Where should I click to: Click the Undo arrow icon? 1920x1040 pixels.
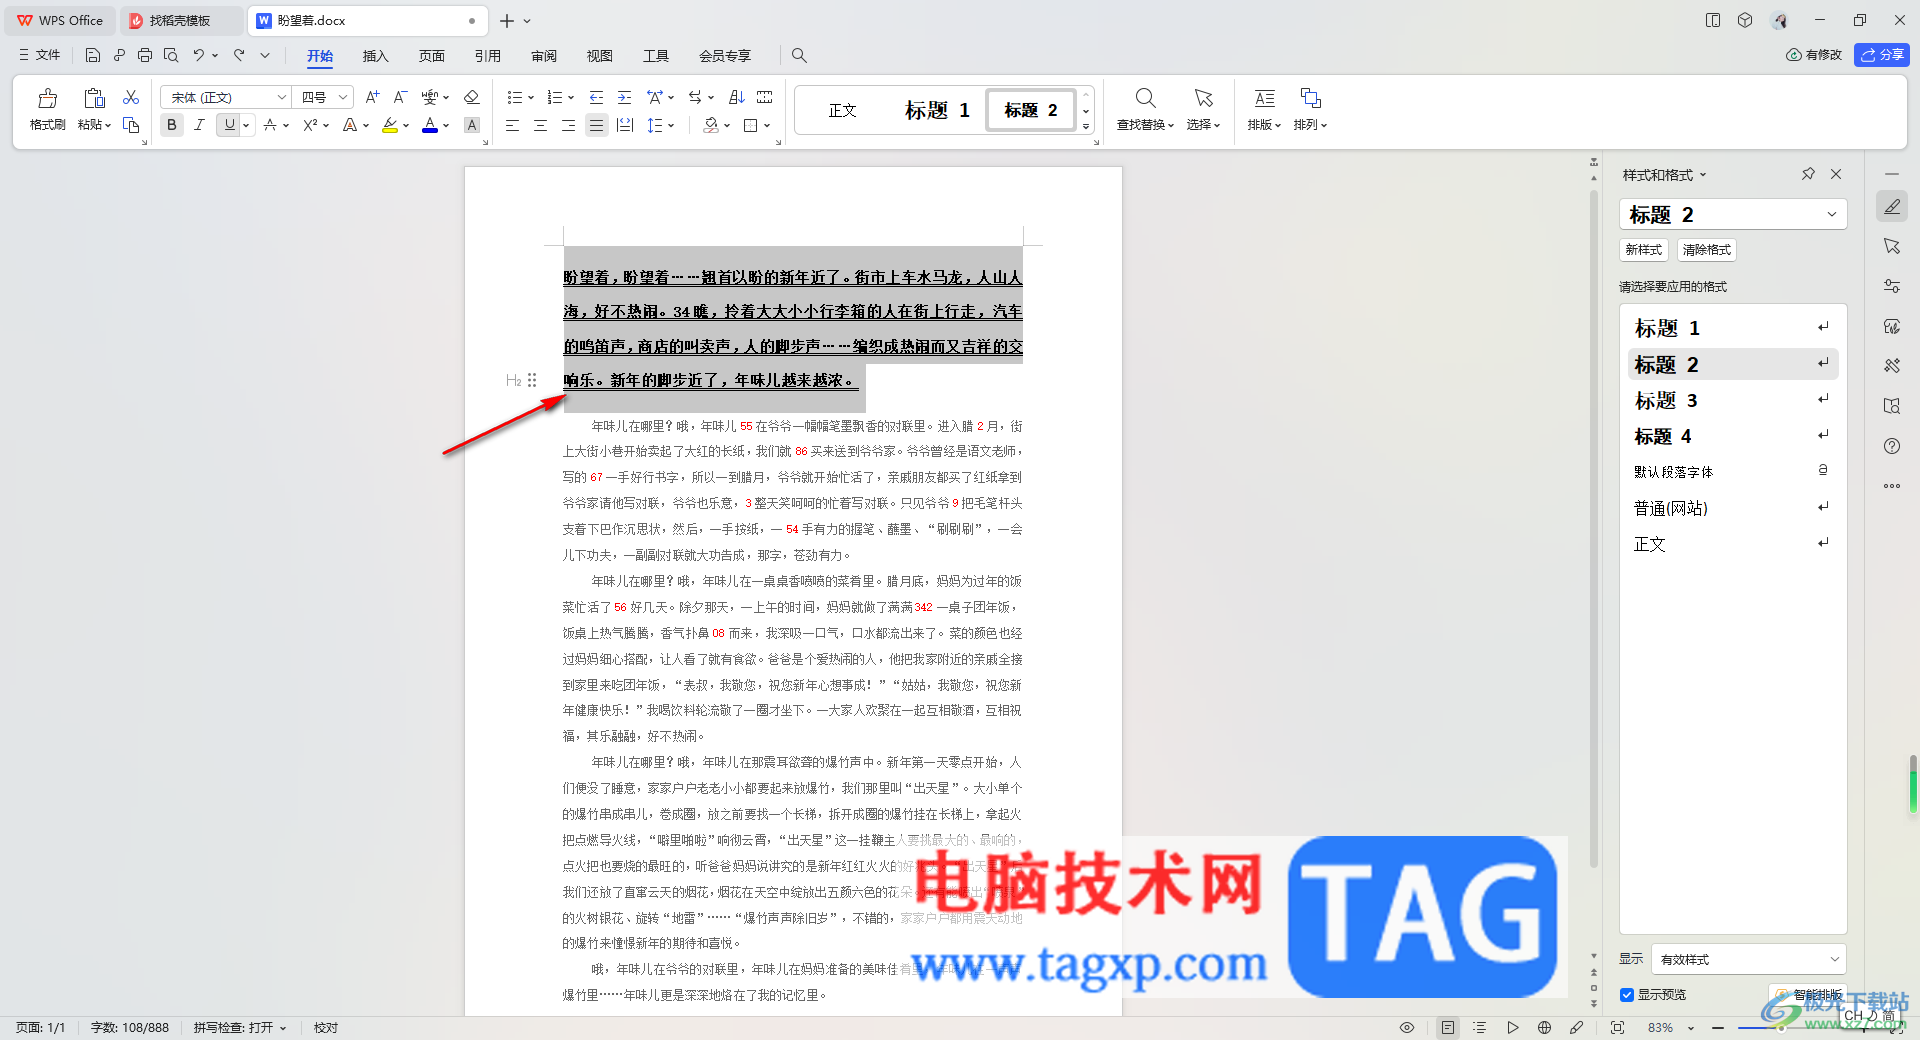click(199, 55)
